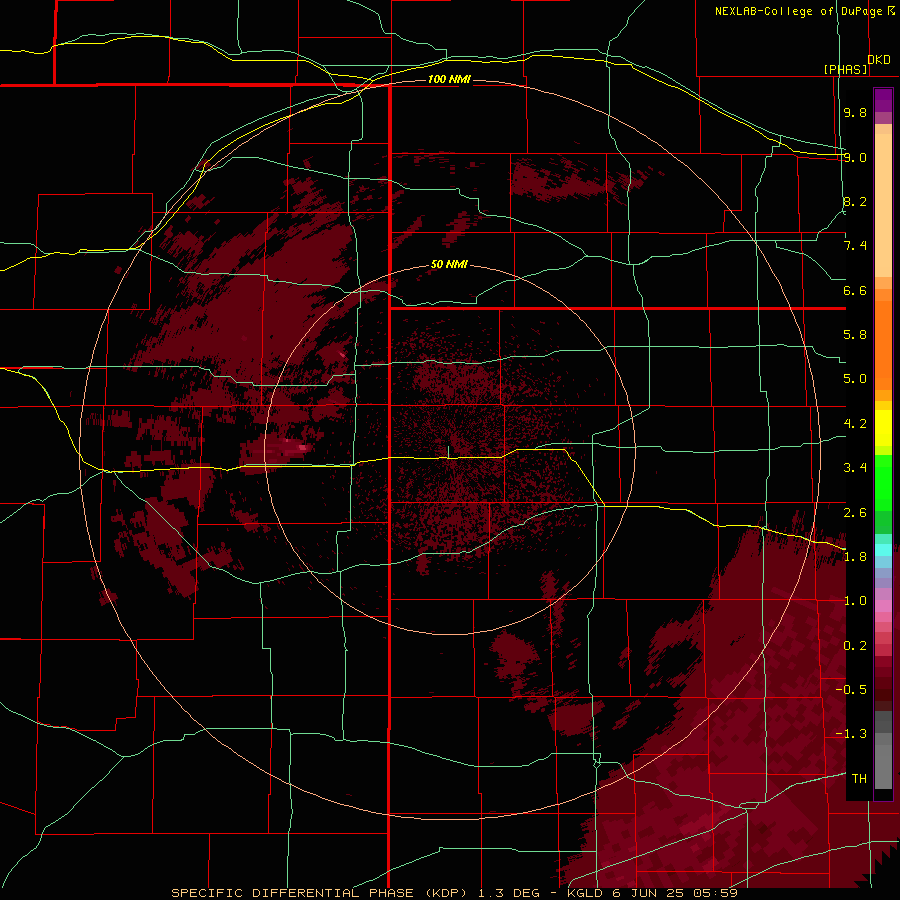The height and width of the screenshot is (900, 900).
Task: Click the 1.0 scale value
Action: tap(855, 601)
